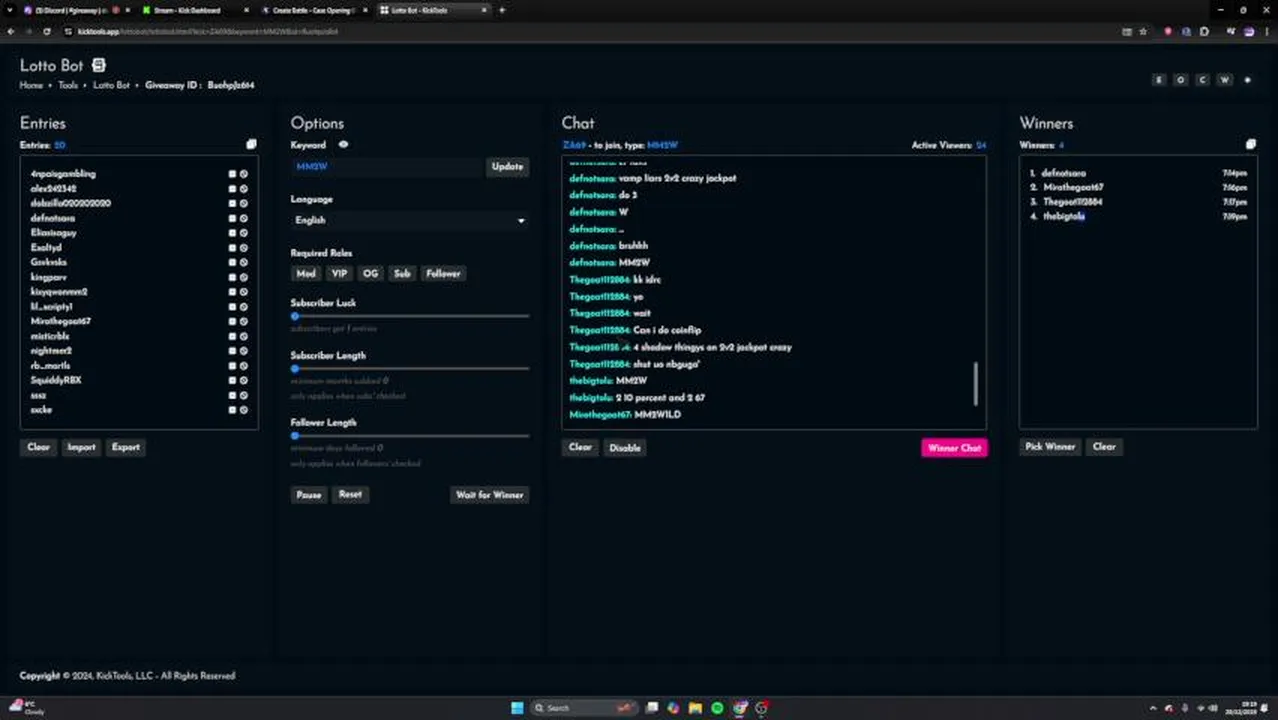The image size is (1278, 720).
Task: Click the Disable chat button
Action: (x=625, y=448)
